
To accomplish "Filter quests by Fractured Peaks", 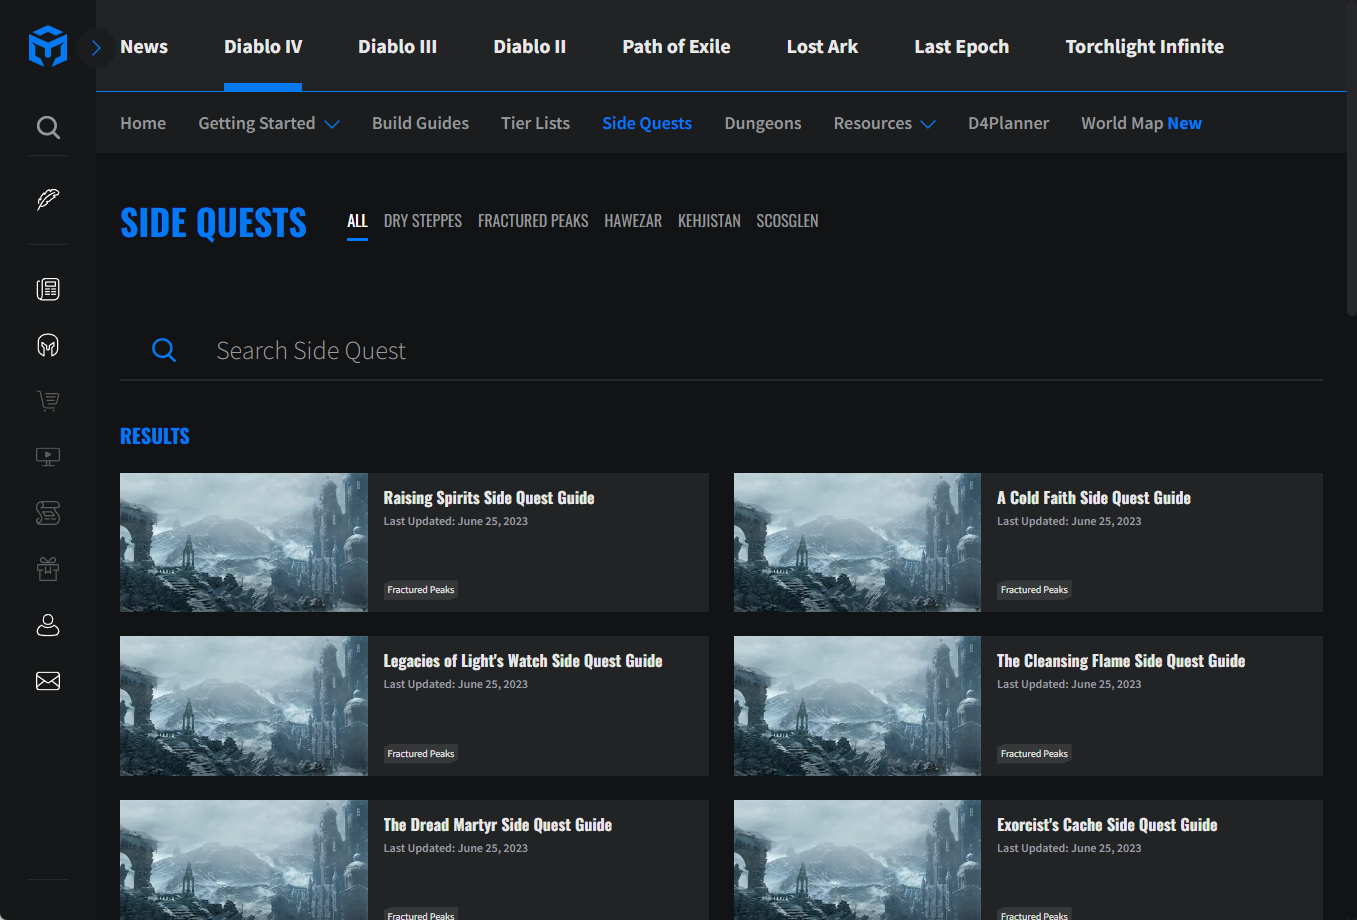I will [533, 221].
